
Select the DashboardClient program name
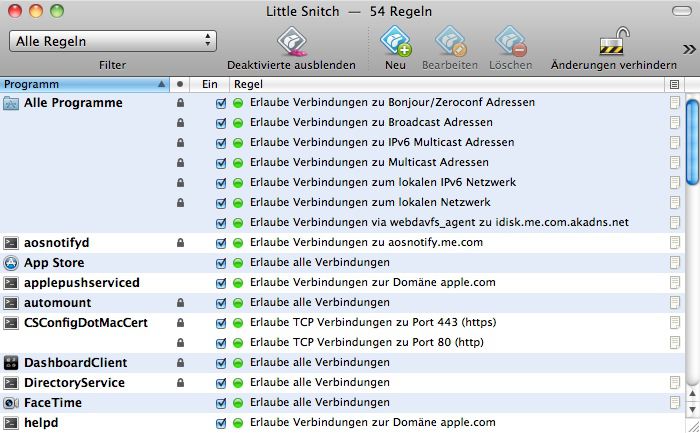pos(76,362)
